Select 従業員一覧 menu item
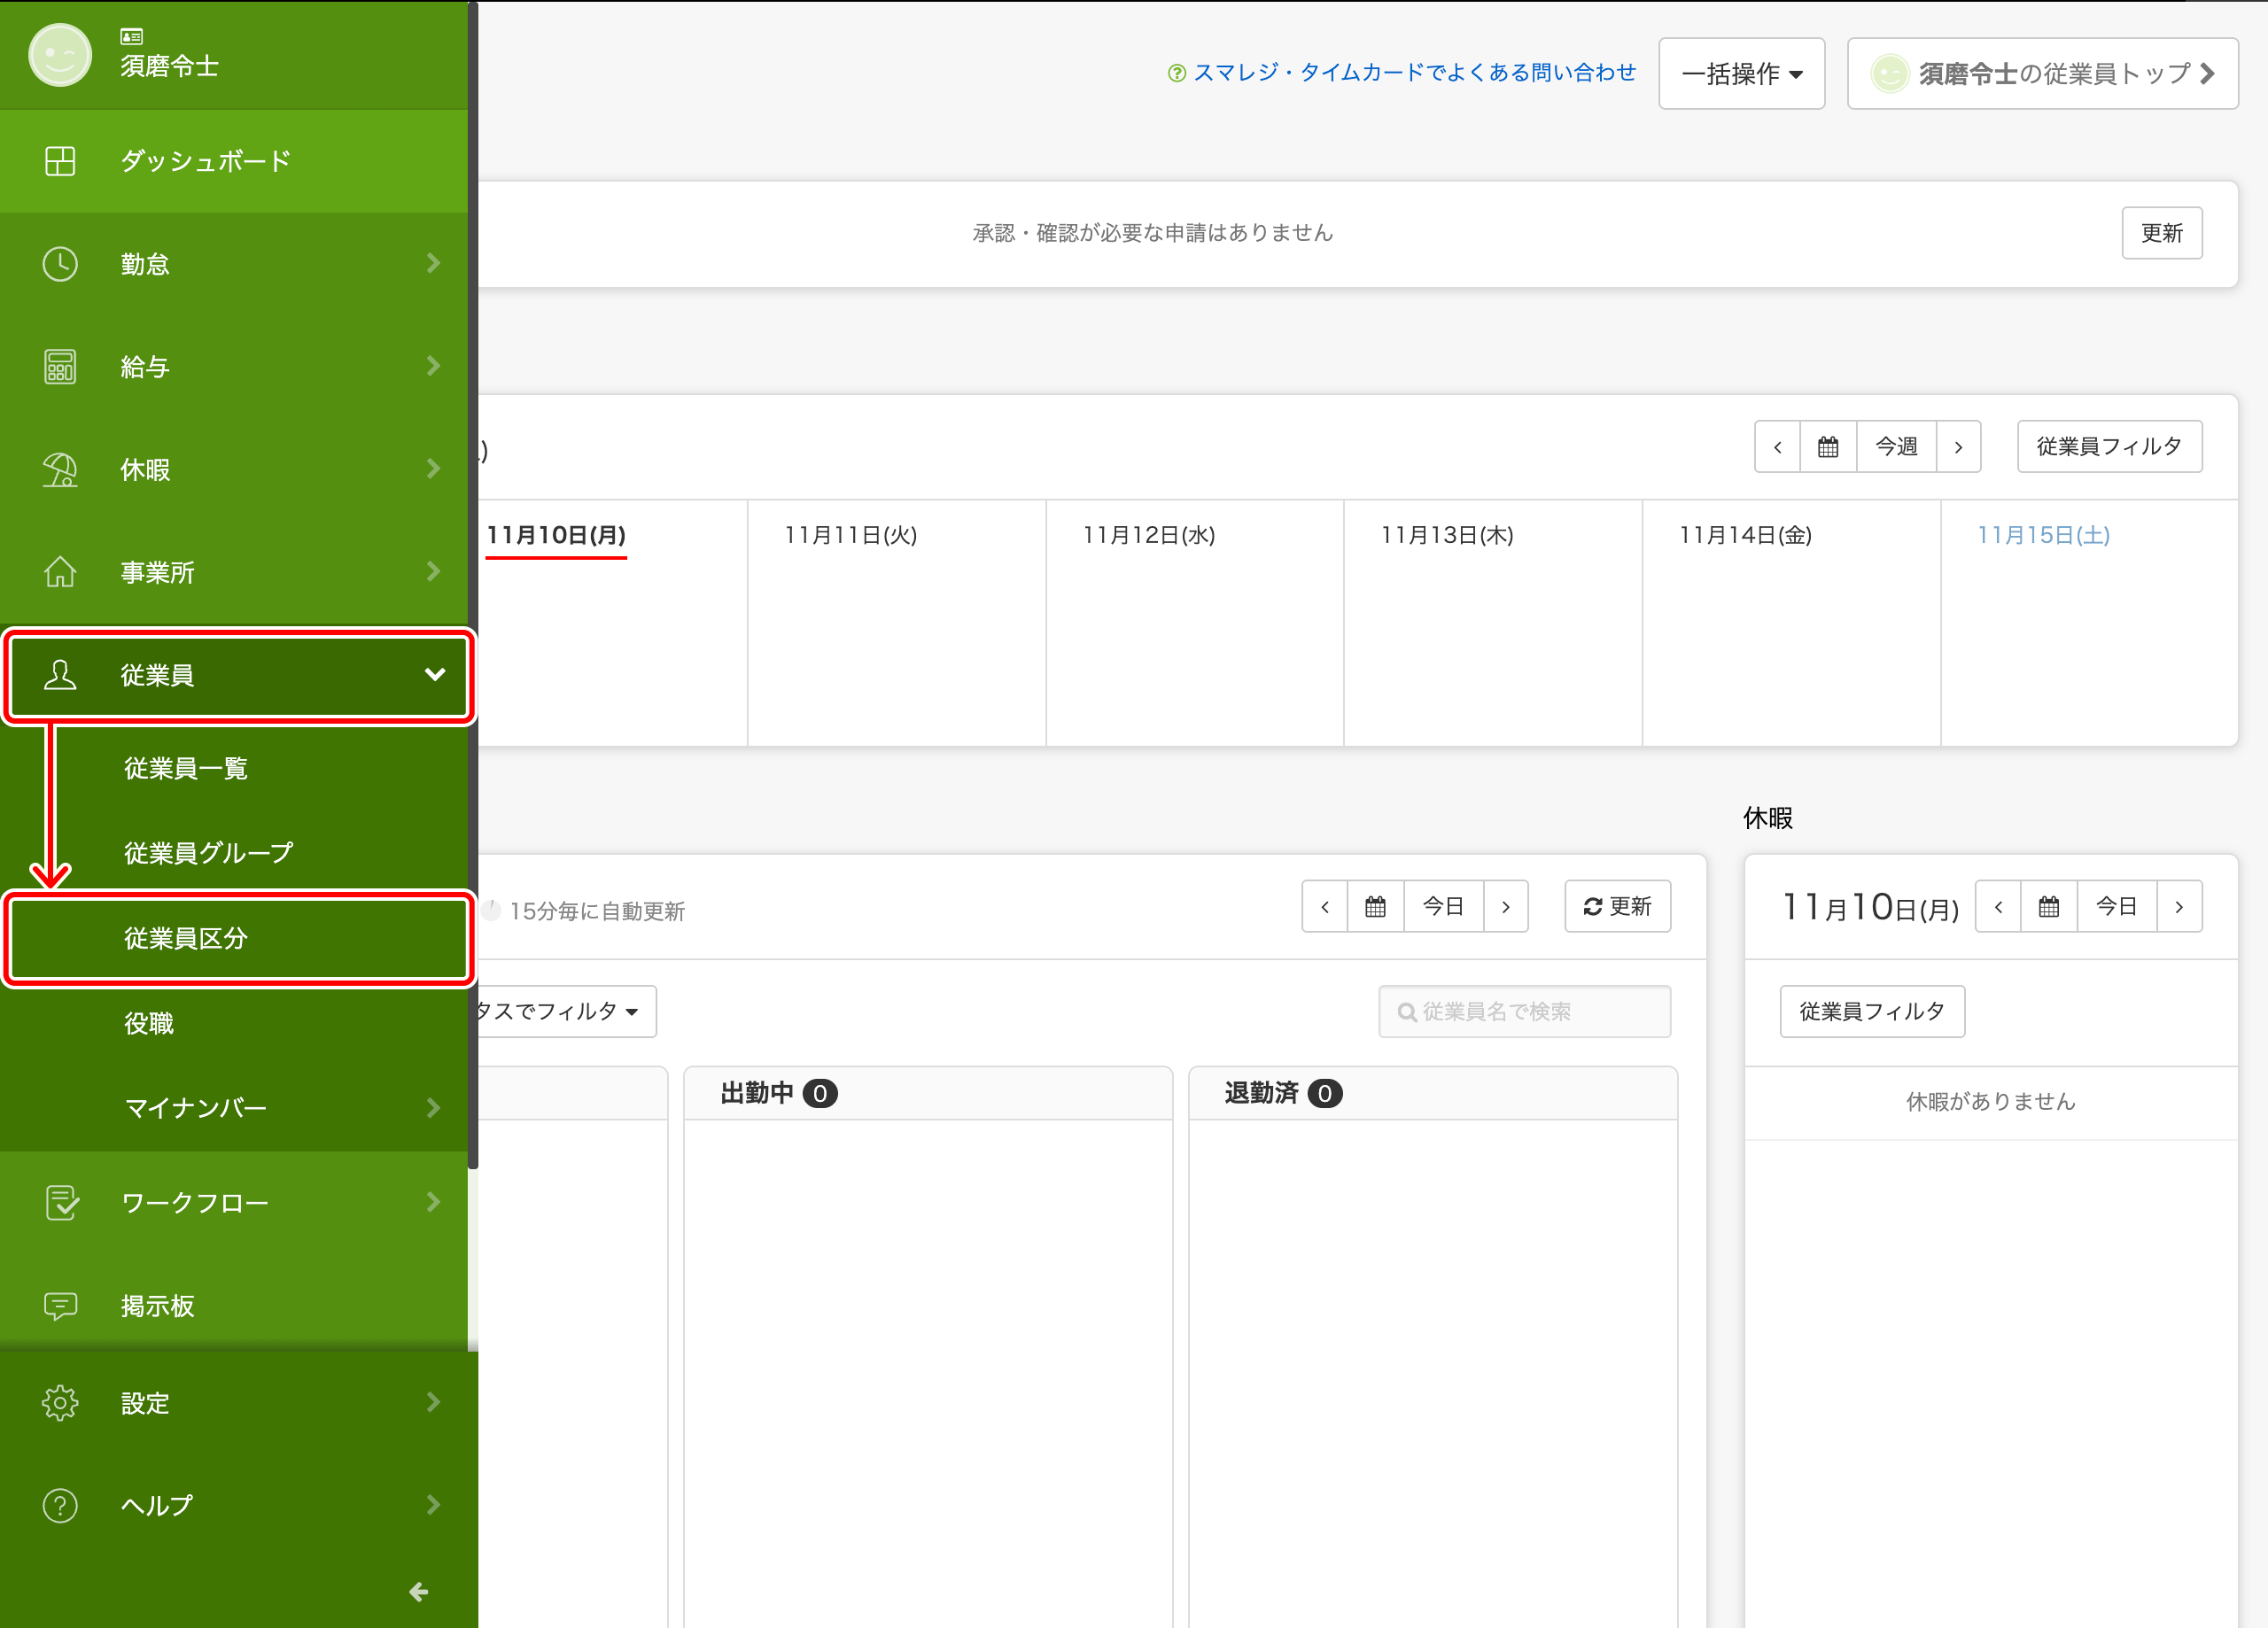 tap(186, 768)
